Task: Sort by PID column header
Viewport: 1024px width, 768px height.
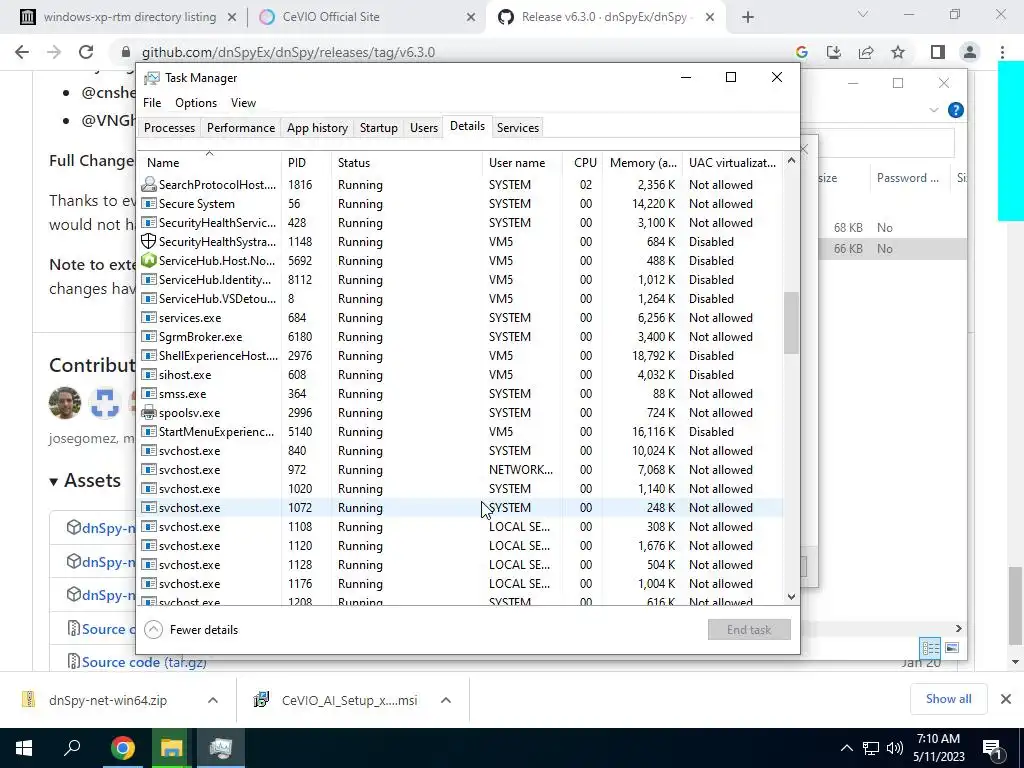Action: click(306, 163)
